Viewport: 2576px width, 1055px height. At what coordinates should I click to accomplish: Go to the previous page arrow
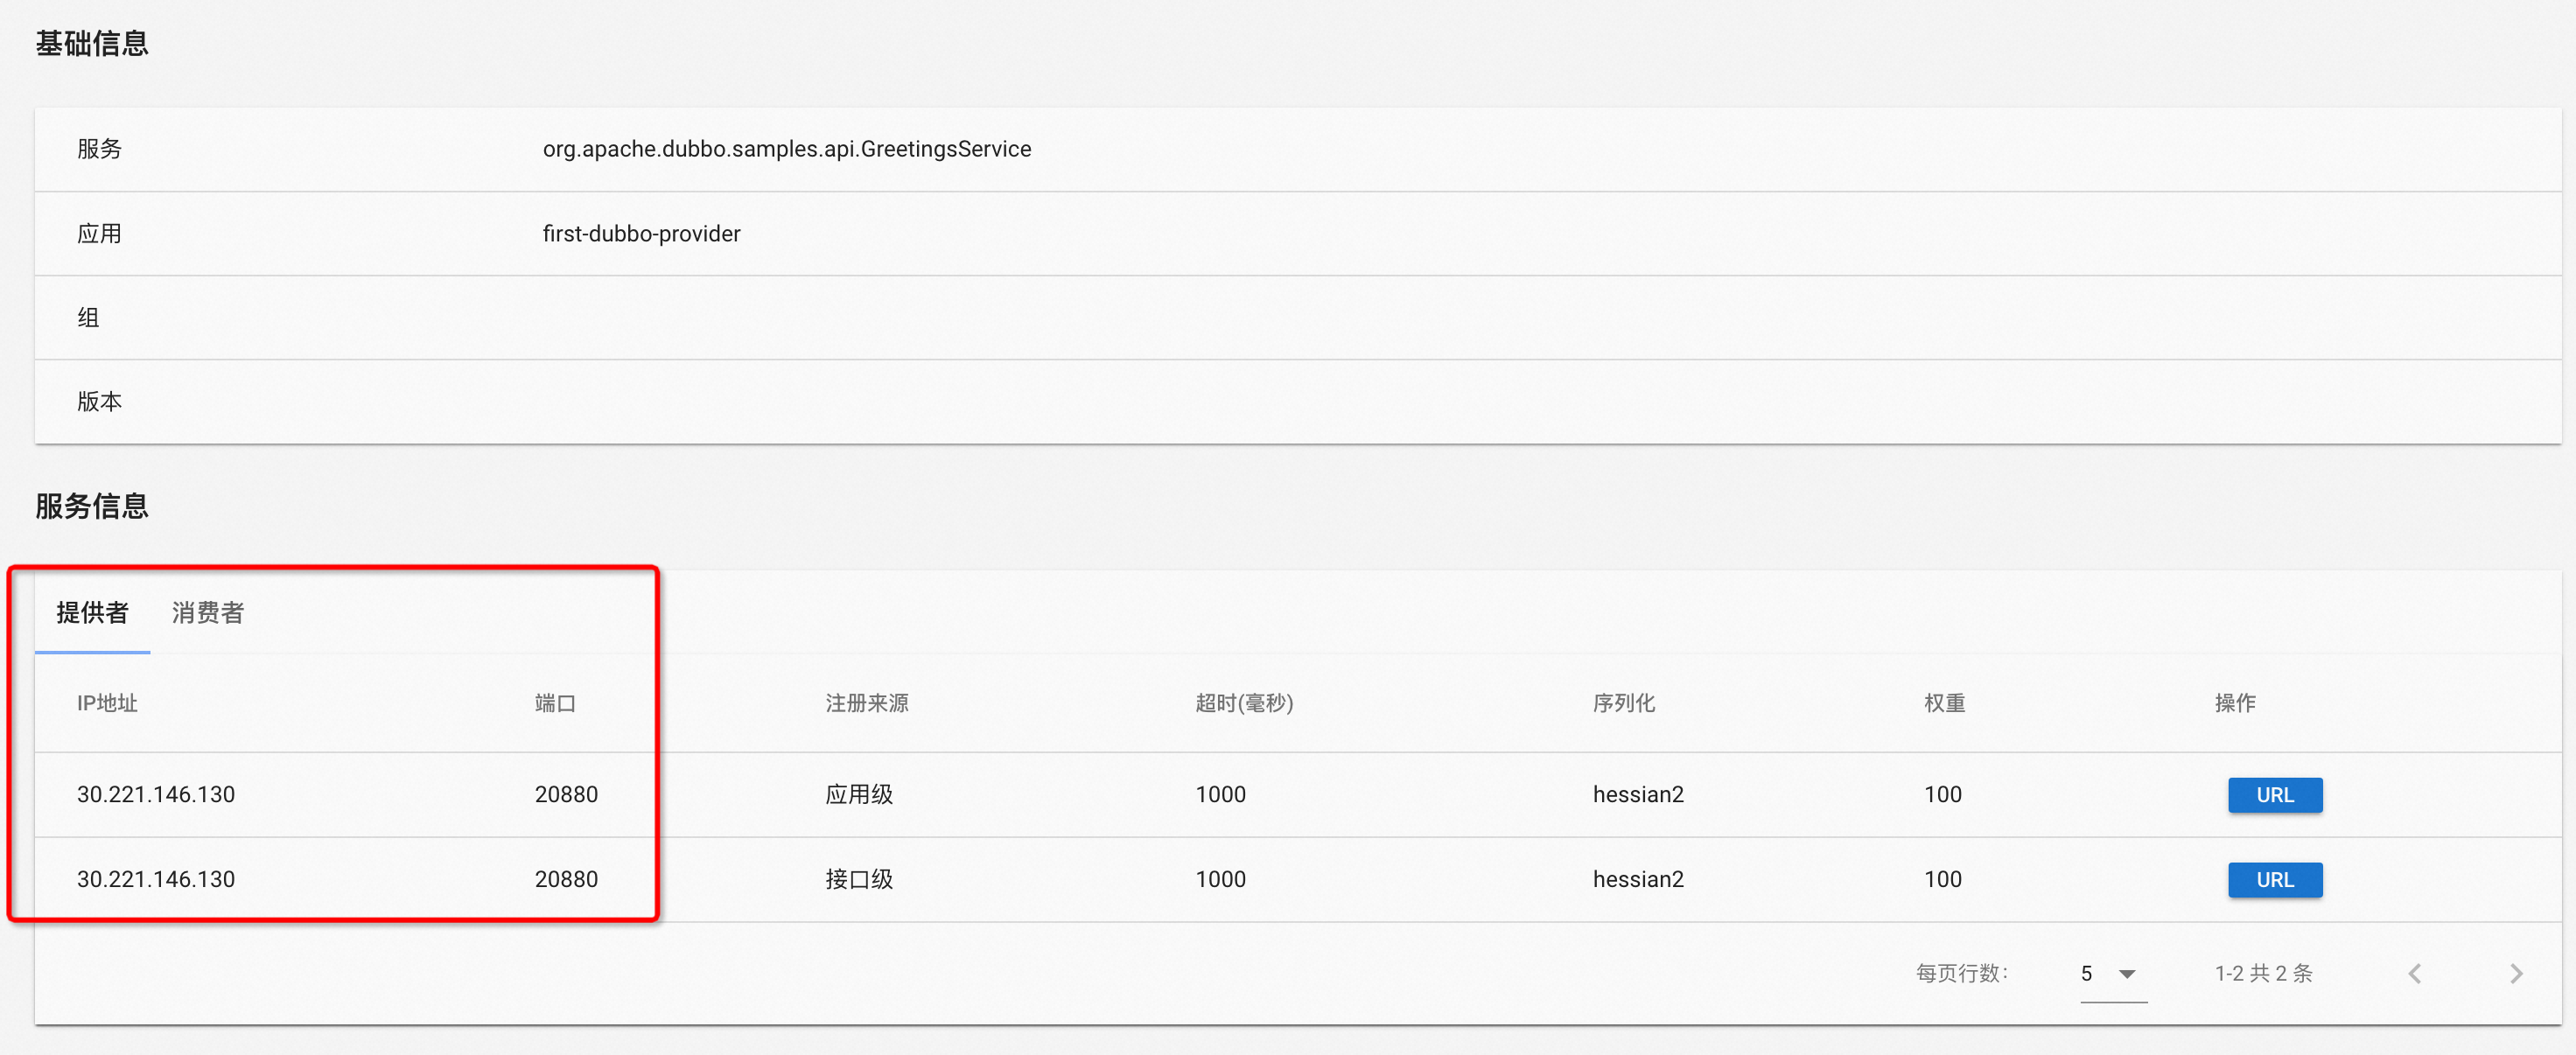pyautogui.click(x=2414, y=973)
